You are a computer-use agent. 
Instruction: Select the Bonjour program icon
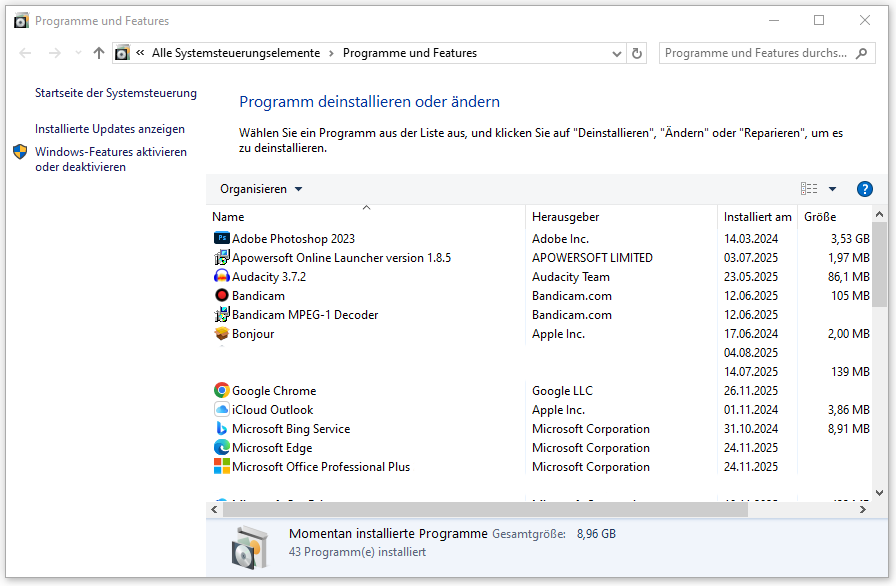pos(221,333)
